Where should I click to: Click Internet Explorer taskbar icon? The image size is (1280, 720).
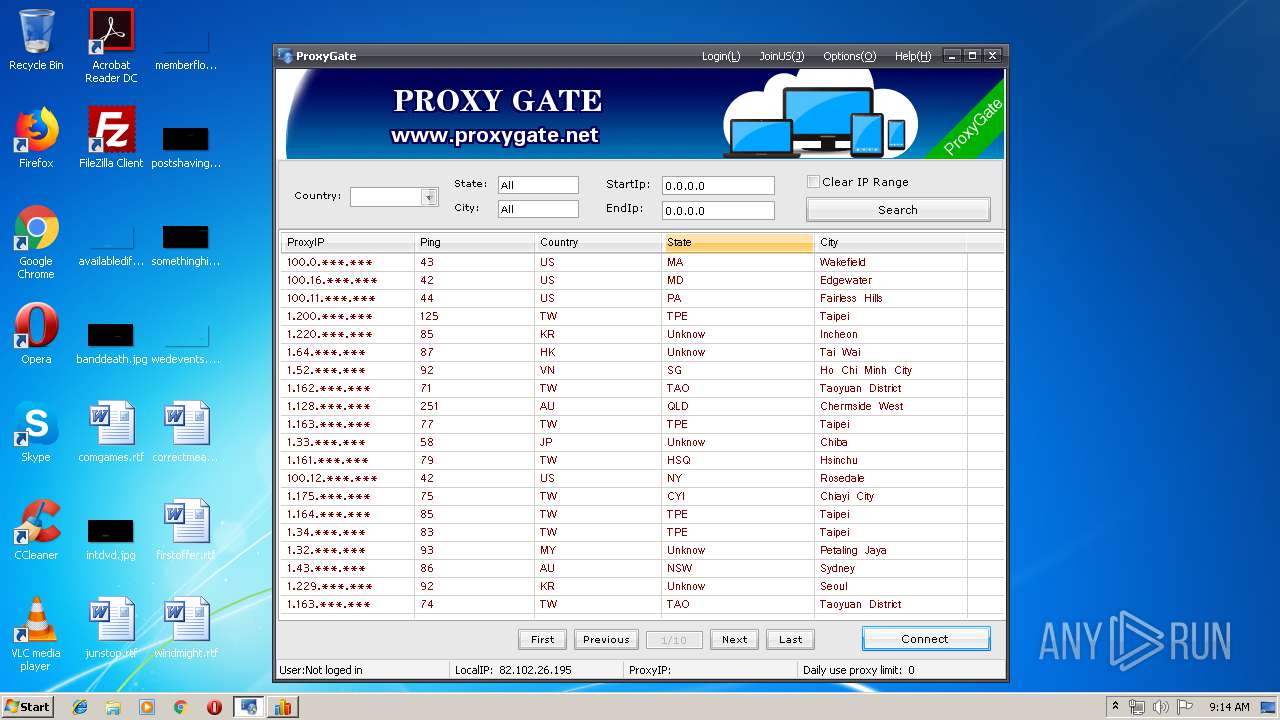pyautogui.click(x=80, y=707)
